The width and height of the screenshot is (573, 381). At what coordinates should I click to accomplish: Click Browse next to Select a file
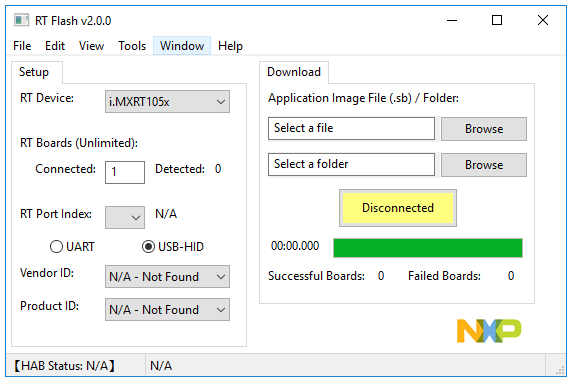coord(484,129)
